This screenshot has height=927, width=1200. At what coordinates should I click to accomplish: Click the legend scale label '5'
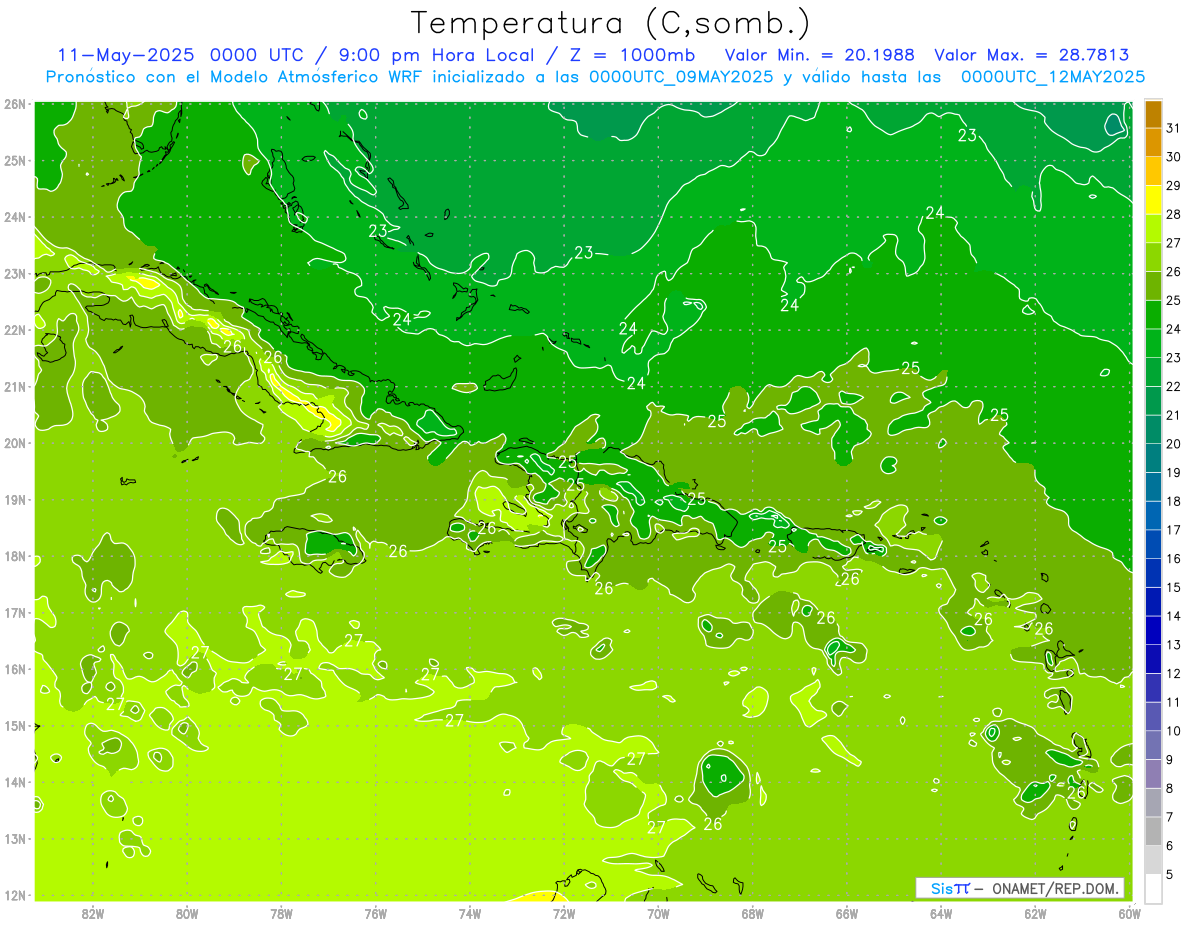point(1170,875)
